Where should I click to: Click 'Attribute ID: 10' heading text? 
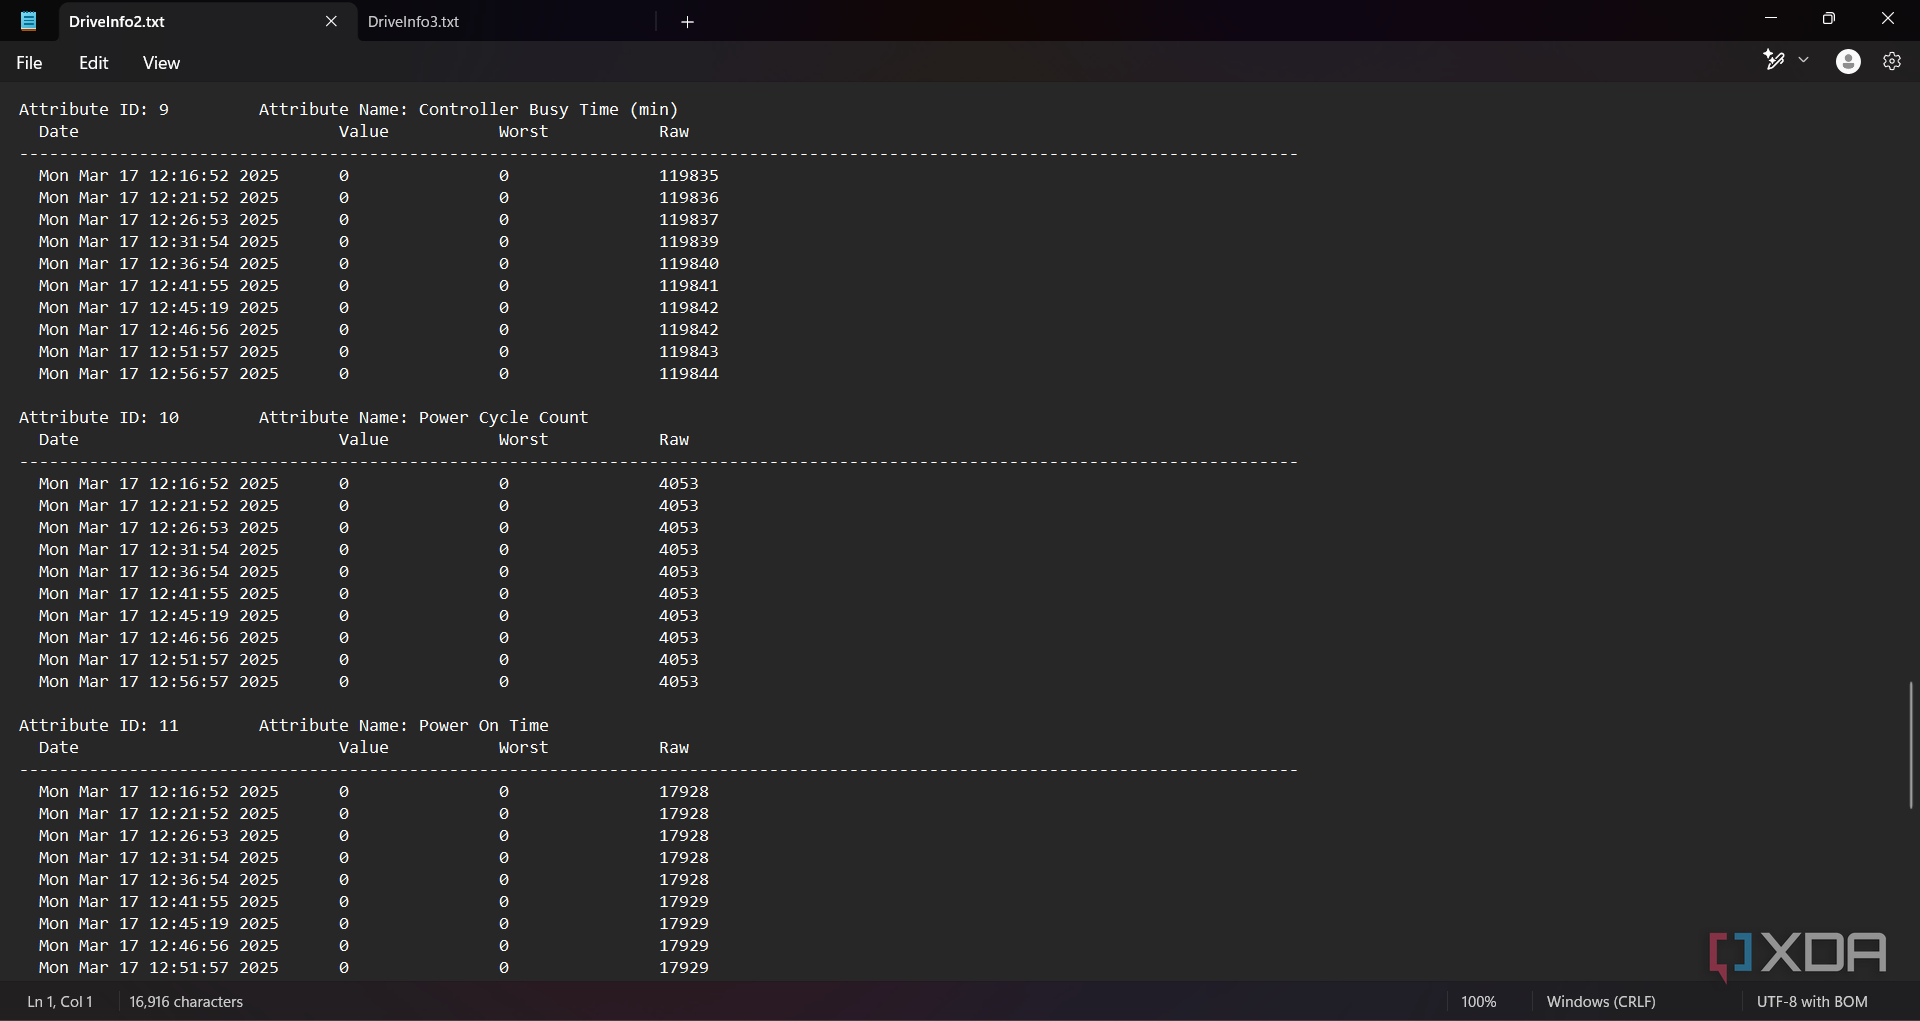[99, 418]
